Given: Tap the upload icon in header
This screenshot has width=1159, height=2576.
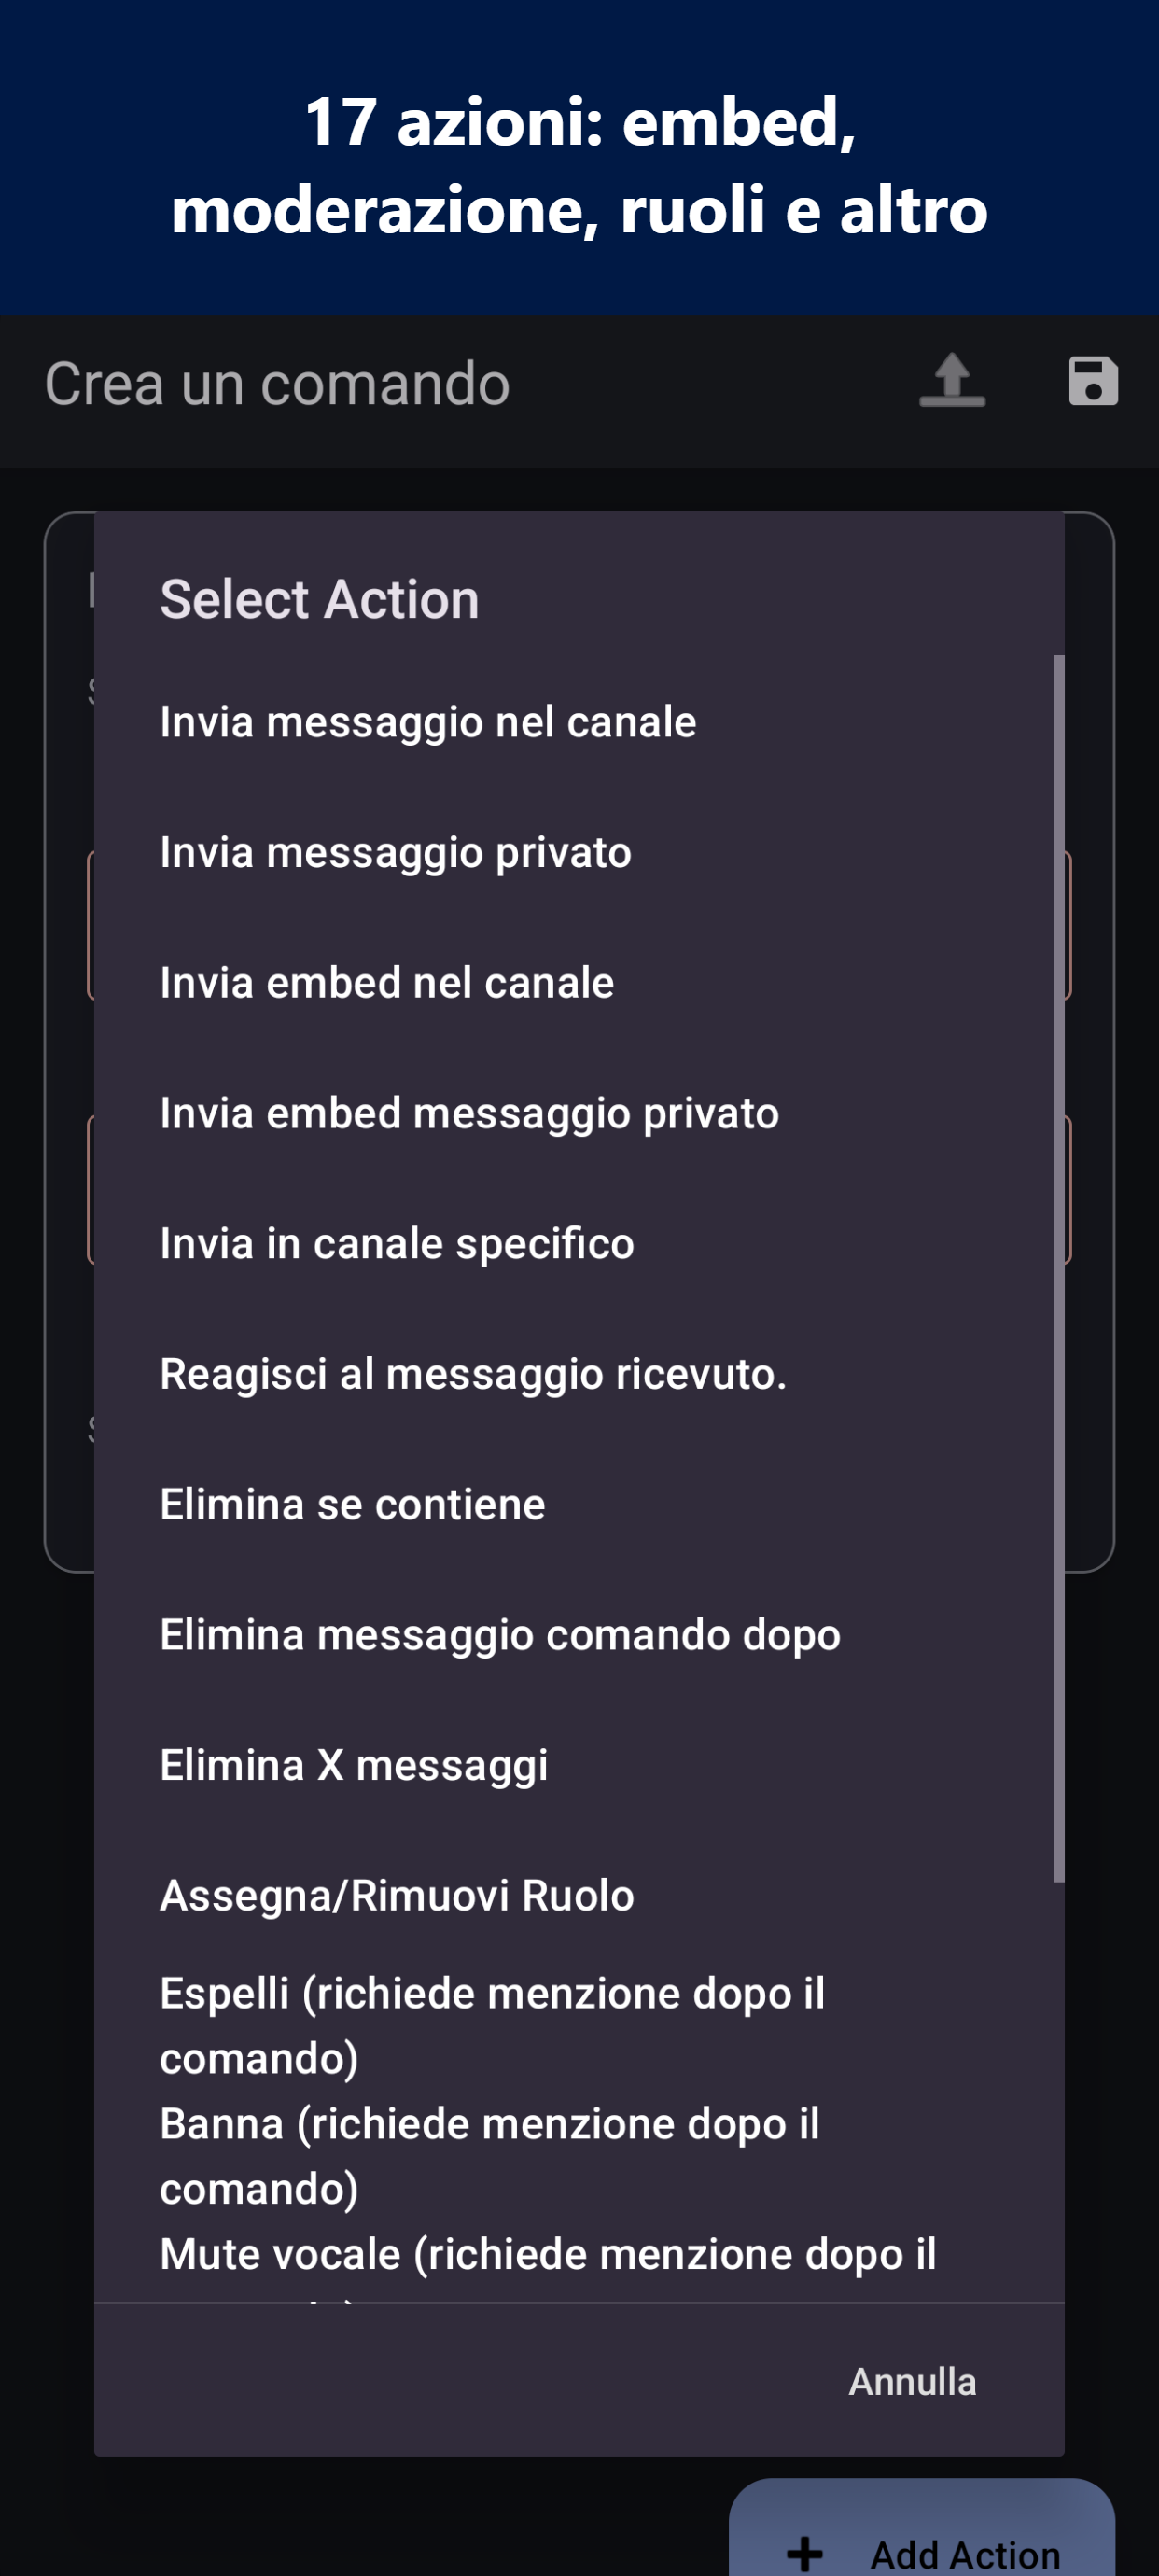Looking at the screenshot, I should [951, 382].
